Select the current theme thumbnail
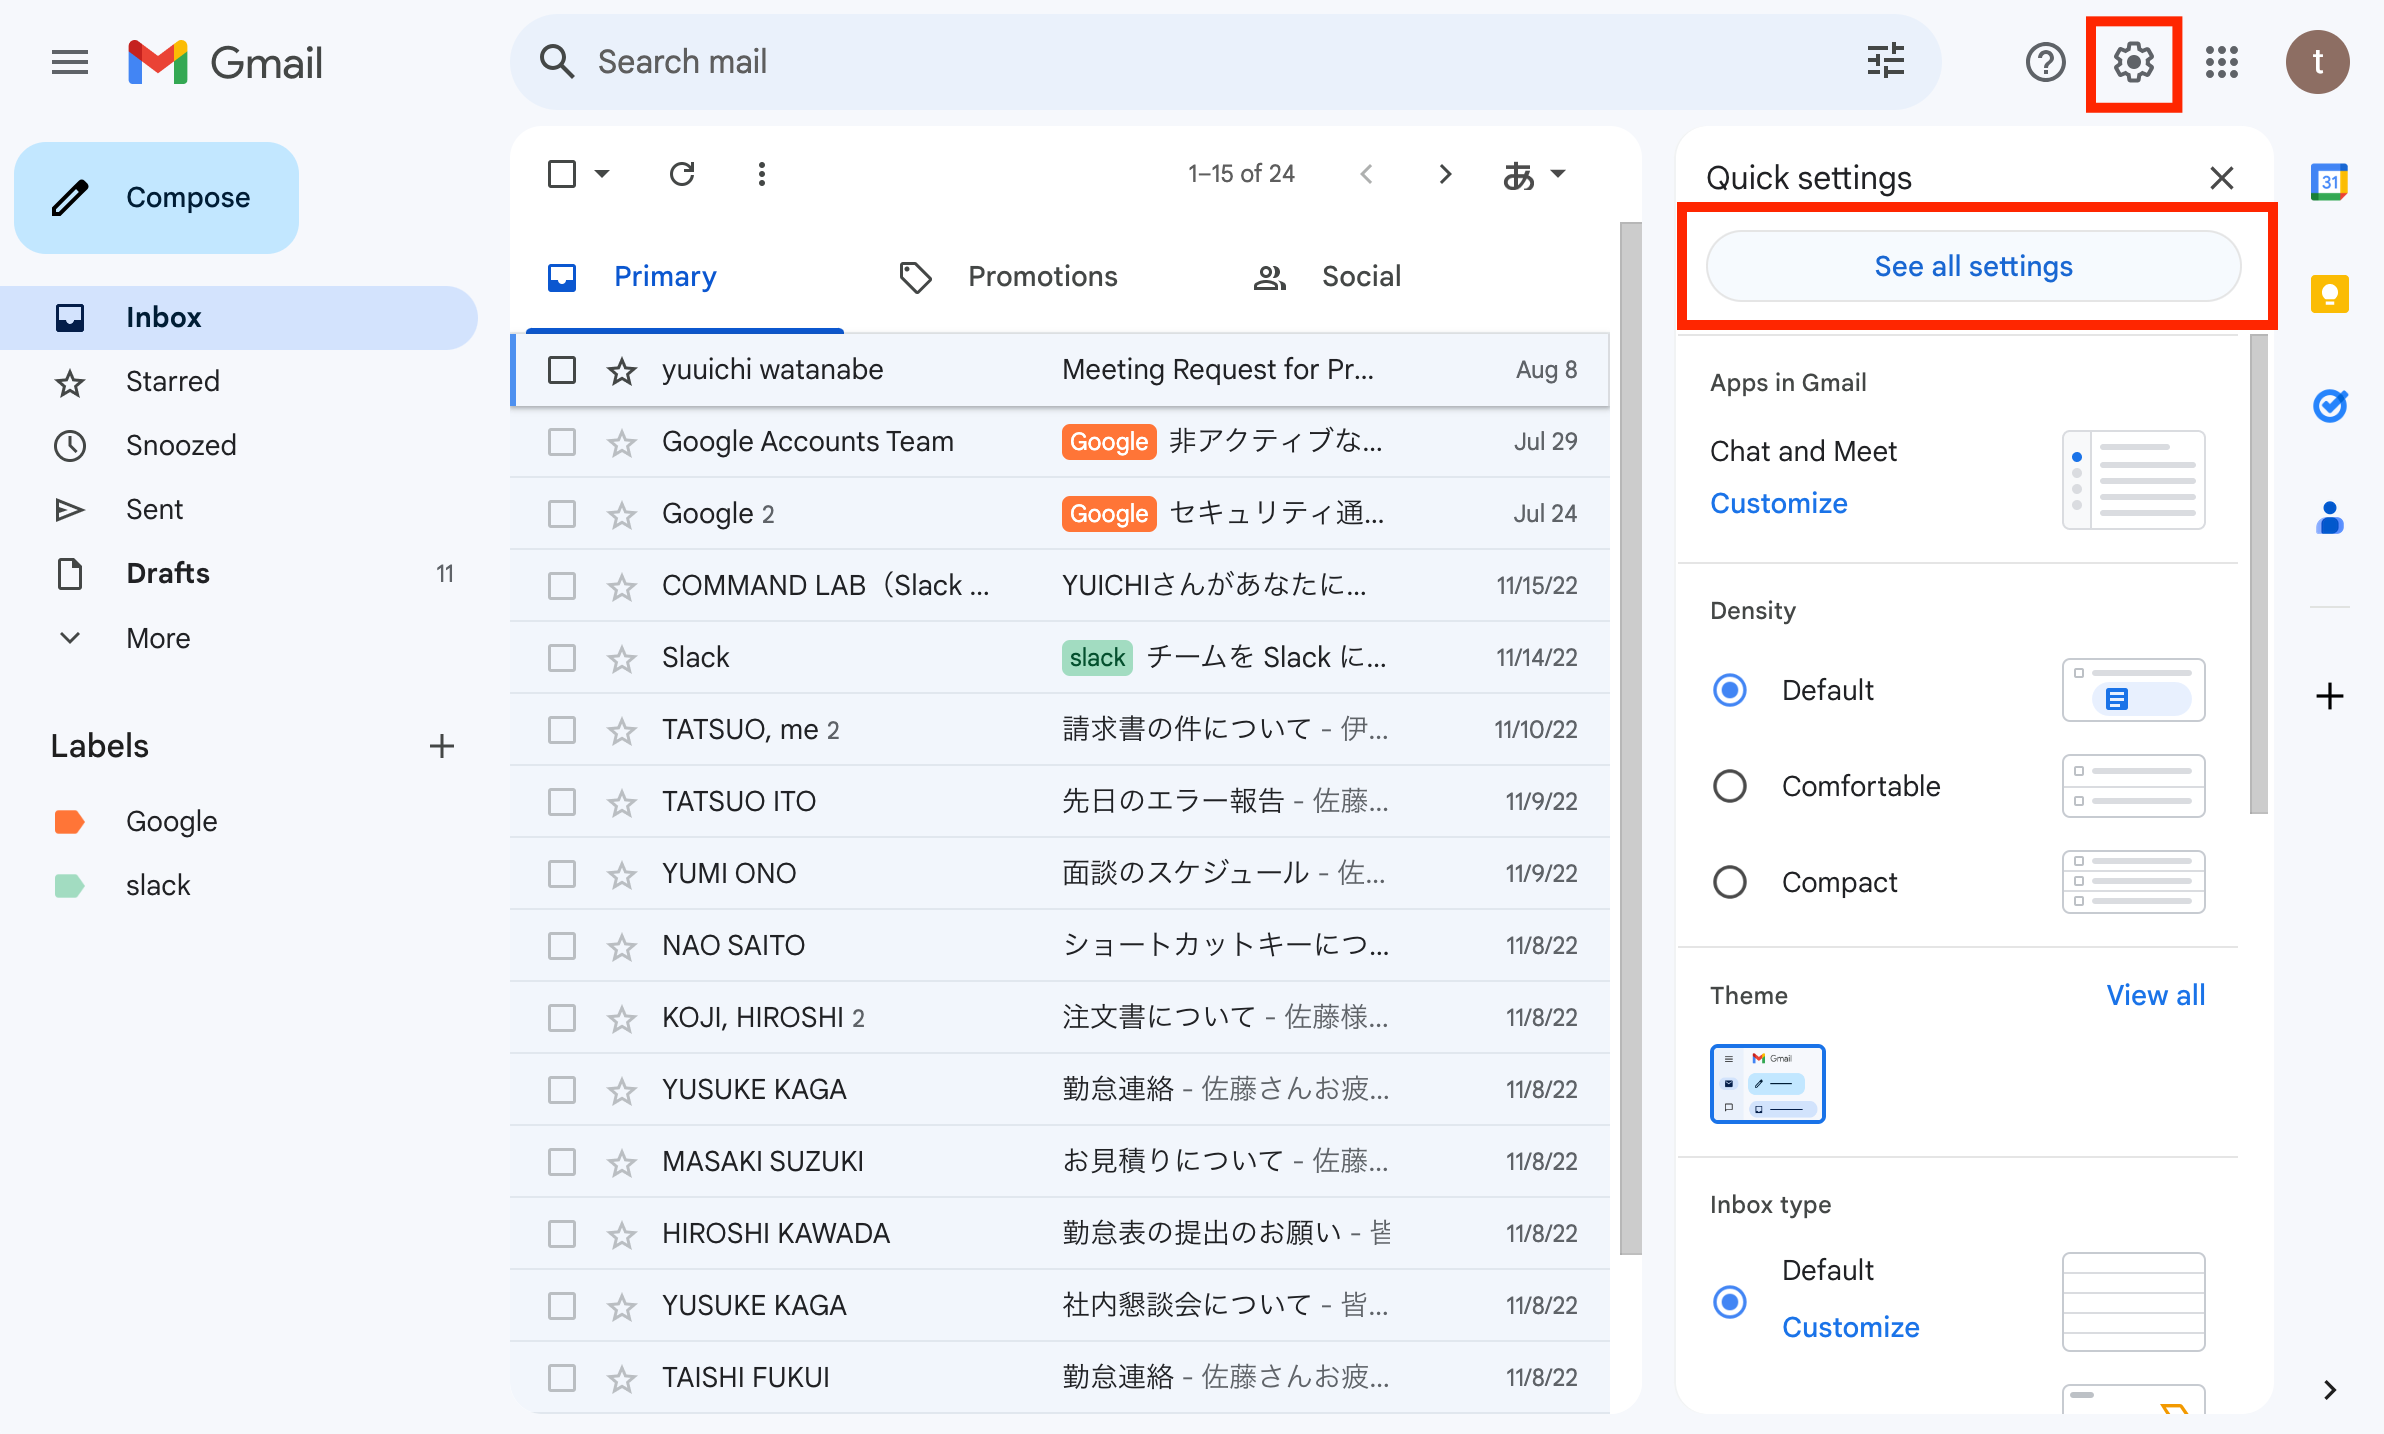This screenshot has width=2384, height=1434. (1767, 1084)
